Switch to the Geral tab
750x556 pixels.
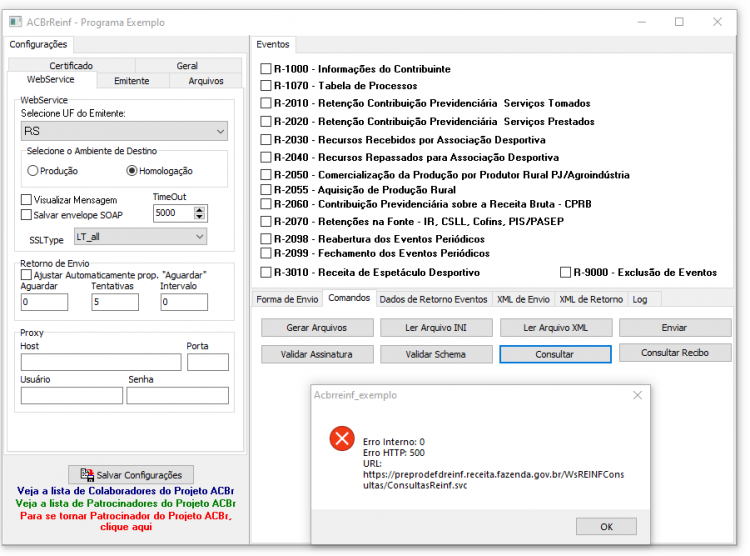tap(187, 66)
